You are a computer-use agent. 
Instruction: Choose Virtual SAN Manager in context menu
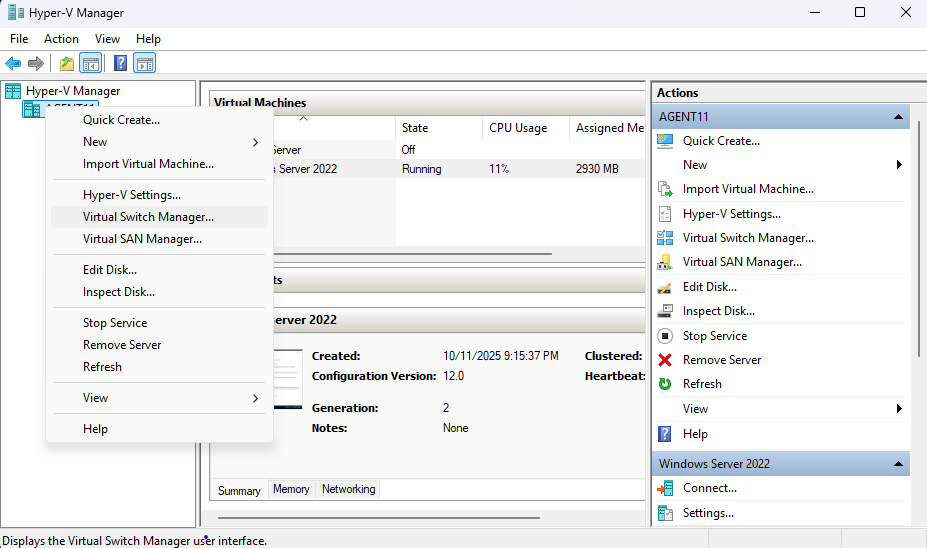point(159,239)
